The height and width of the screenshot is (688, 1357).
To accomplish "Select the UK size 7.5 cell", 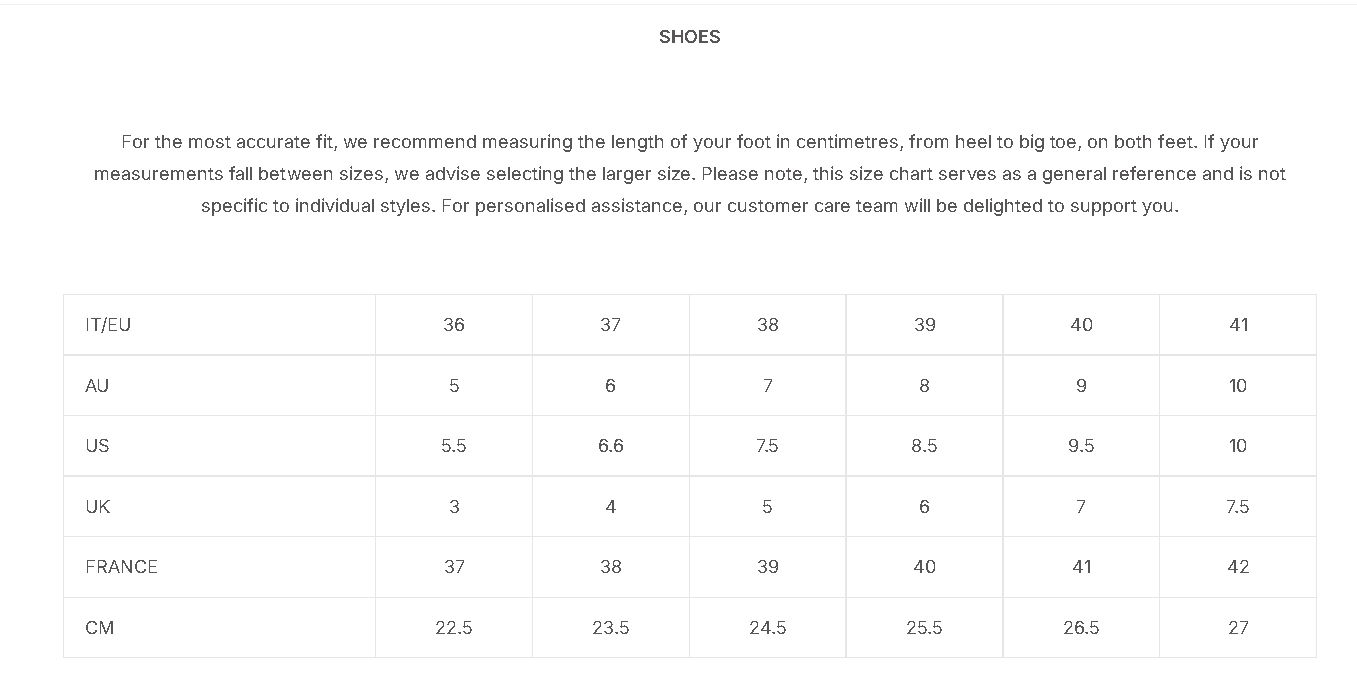I will point(1238,507).
